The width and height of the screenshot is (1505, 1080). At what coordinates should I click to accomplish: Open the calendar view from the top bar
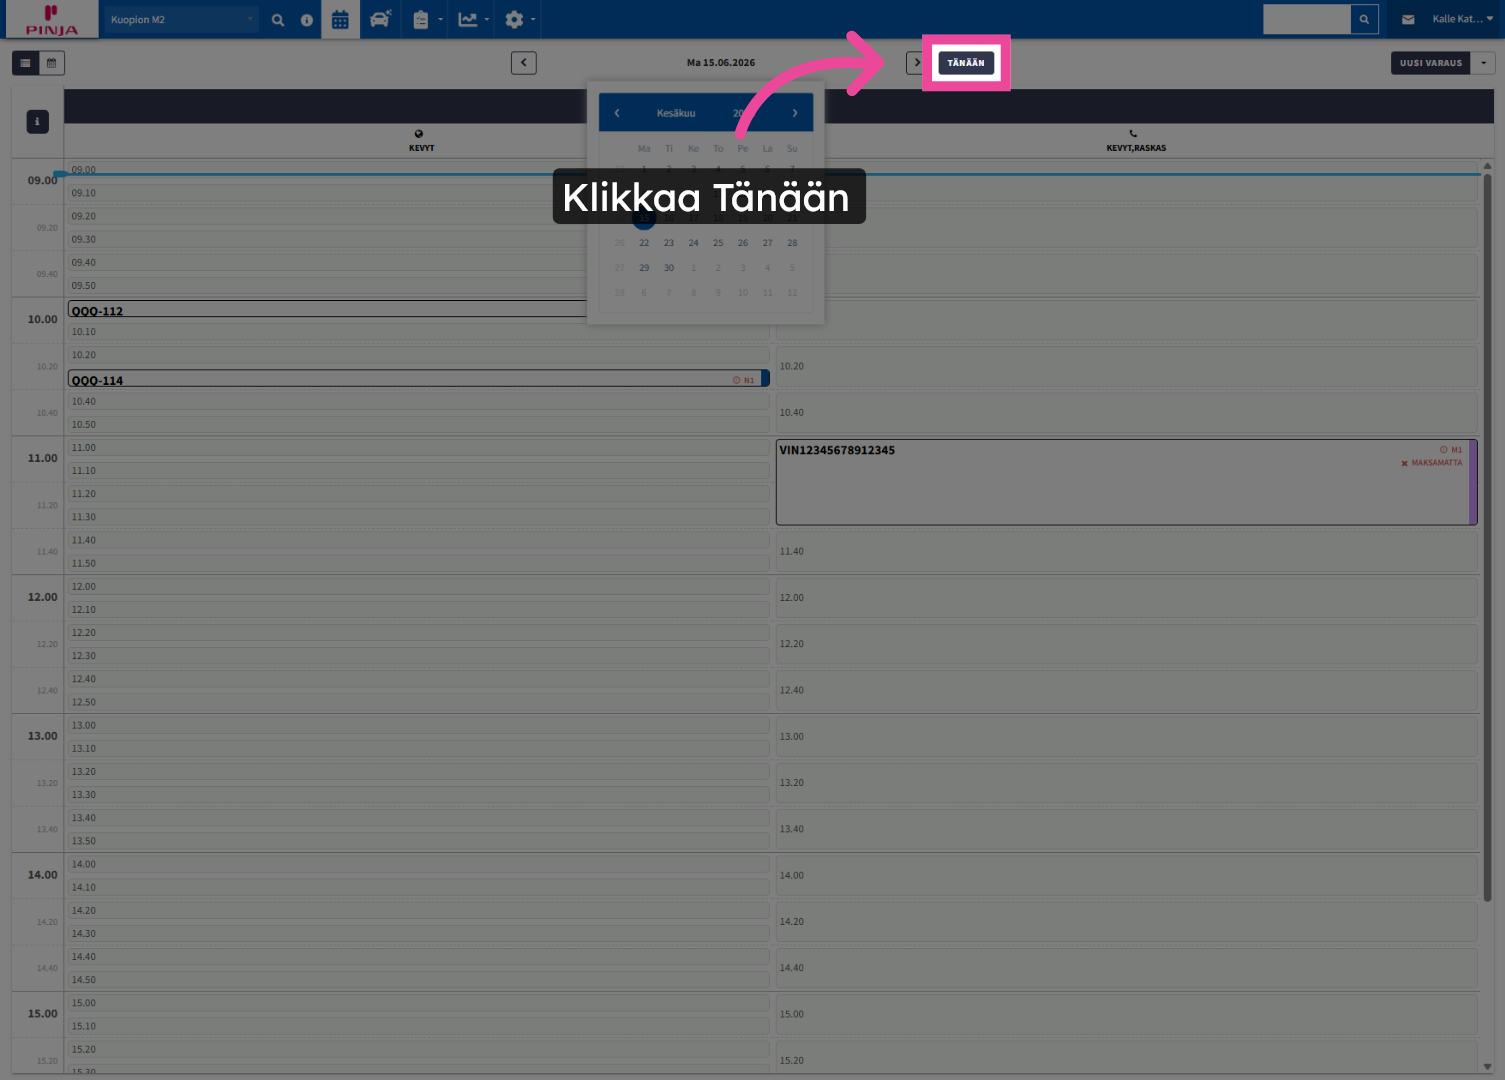coord(340,19)
